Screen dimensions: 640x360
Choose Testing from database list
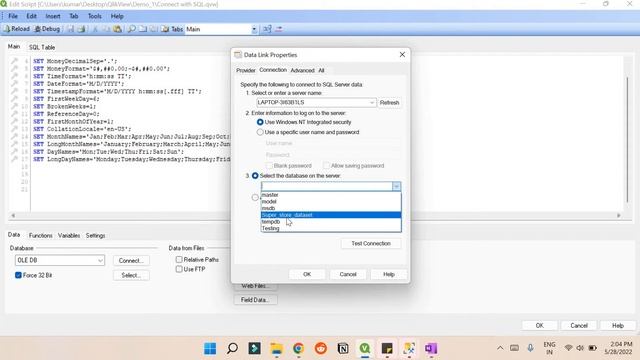click(331, 229)
